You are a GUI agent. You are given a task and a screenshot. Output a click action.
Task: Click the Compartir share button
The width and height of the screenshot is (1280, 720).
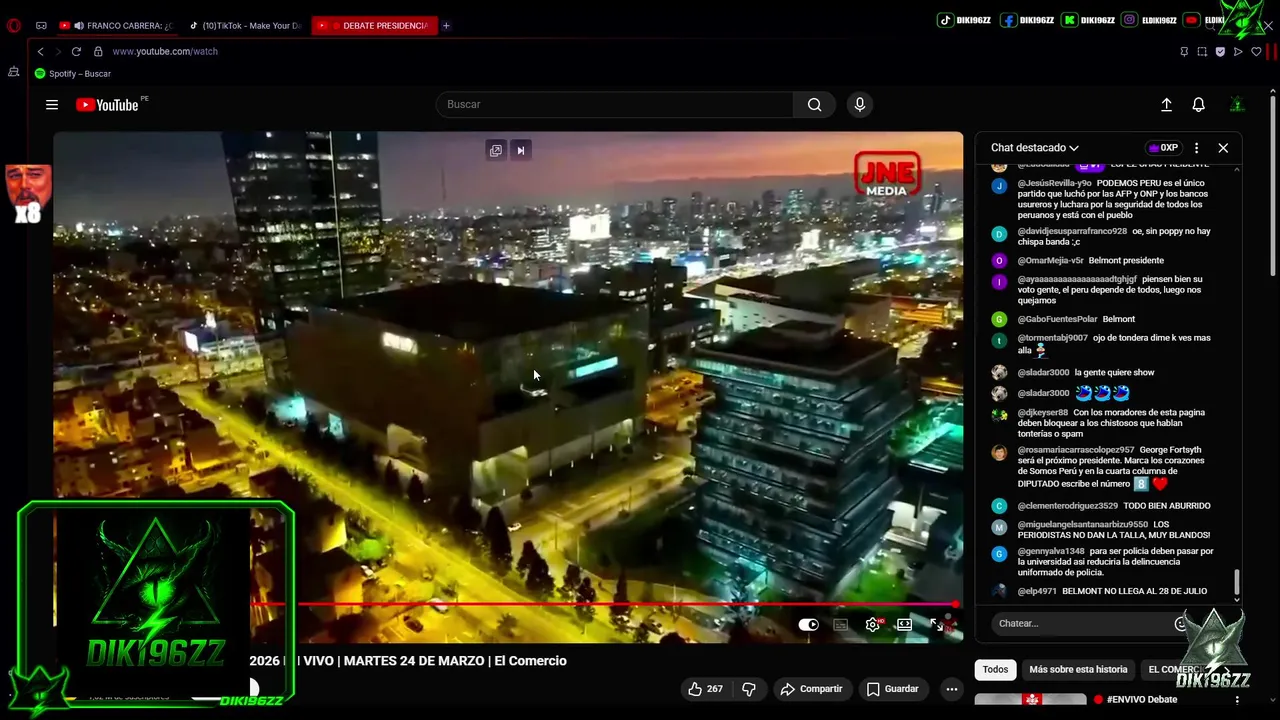point(811,689)
